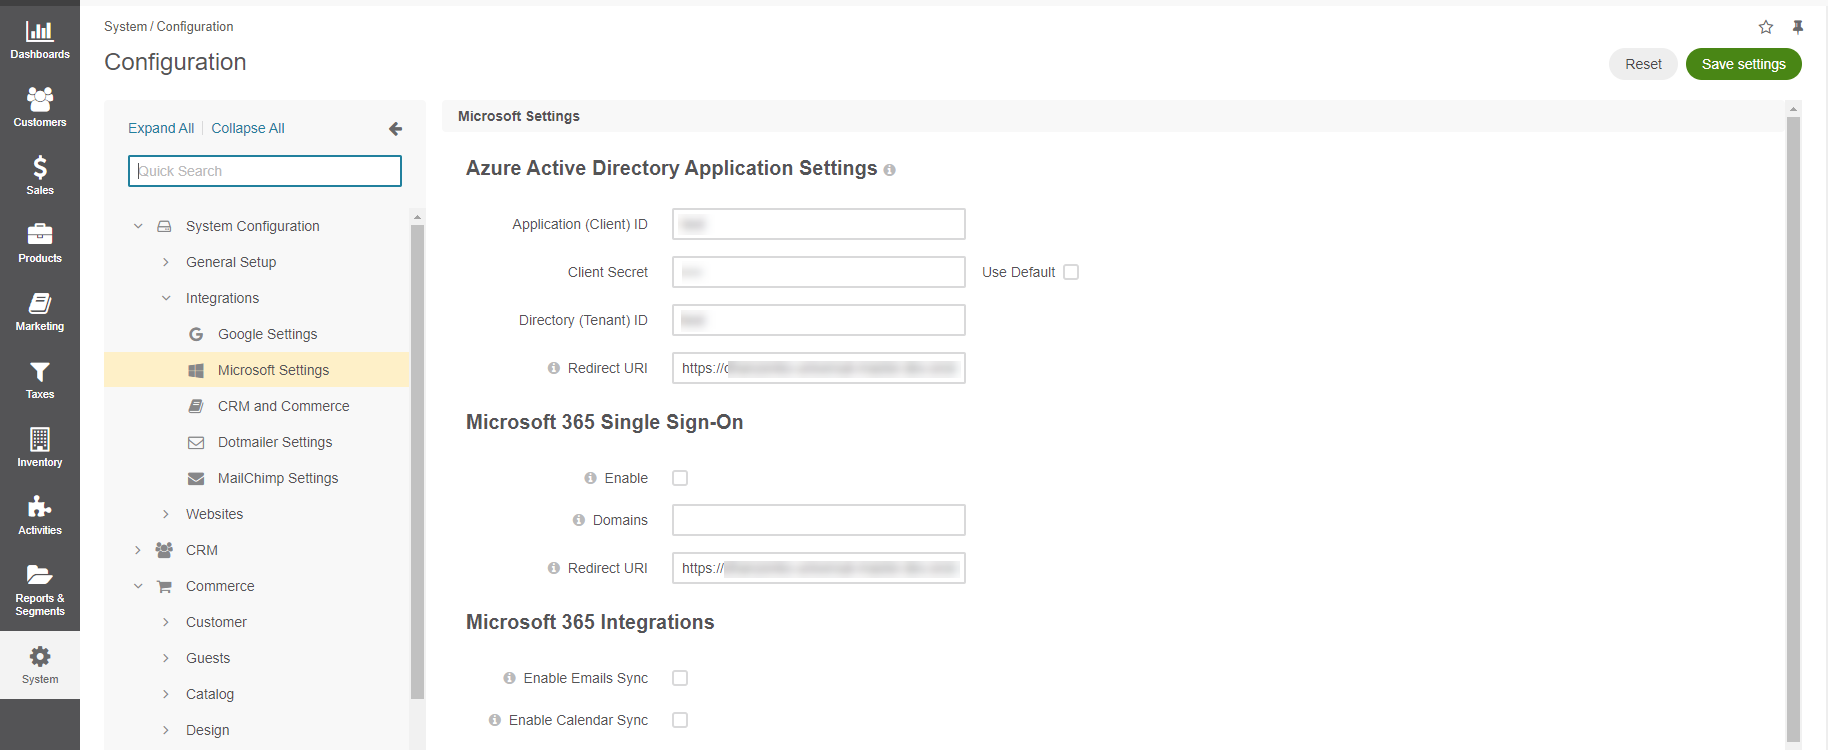Expand the General Setup node
The image size is (1828, 750).
tap(166, 262)
